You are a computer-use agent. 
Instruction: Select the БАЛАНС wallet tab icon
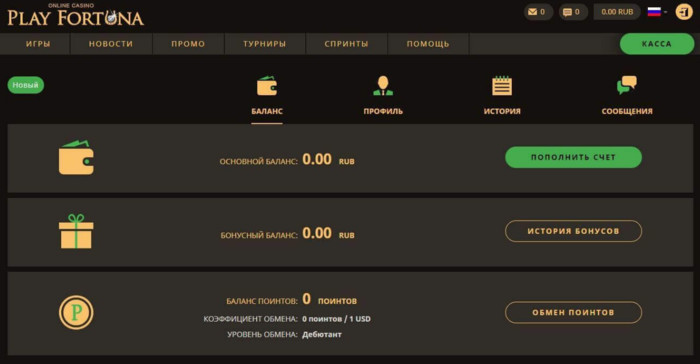click(267, 86)
